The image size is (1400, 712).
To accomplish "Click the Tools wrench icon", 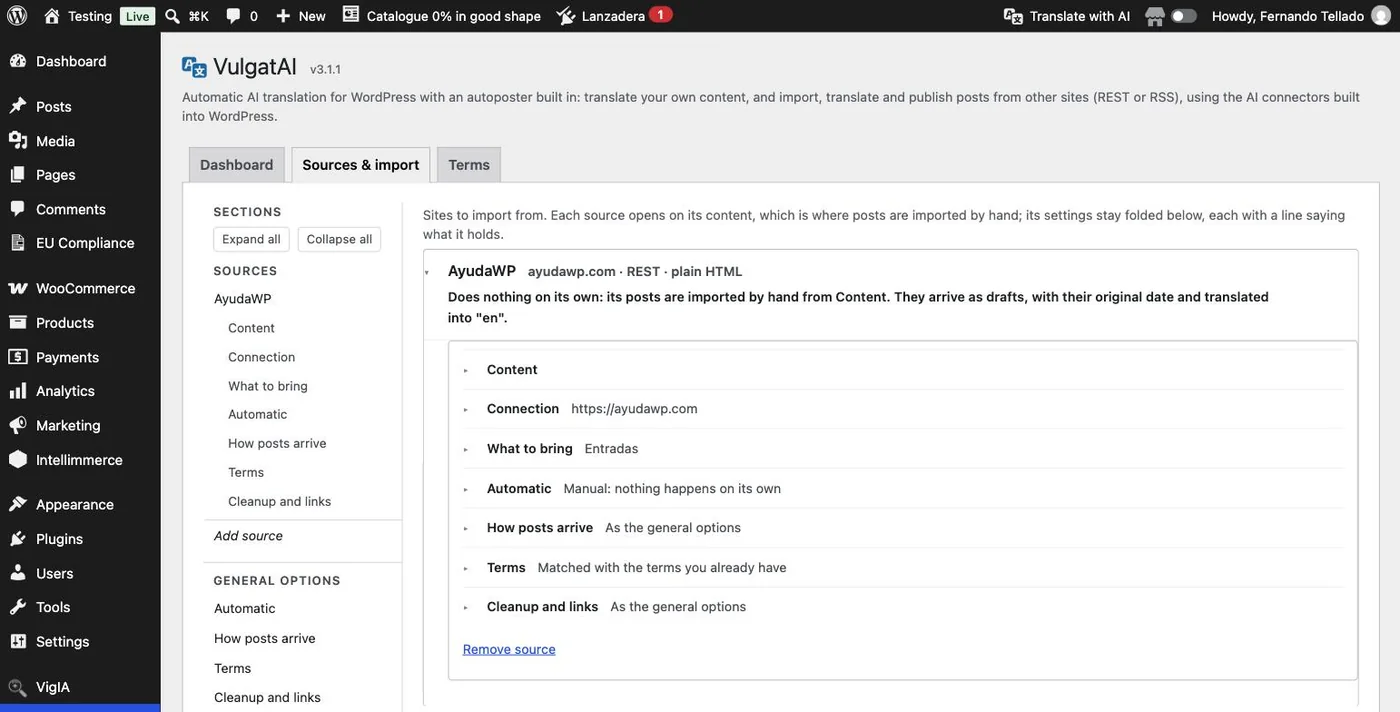I will pyautogui.click(x=17, y=607).
